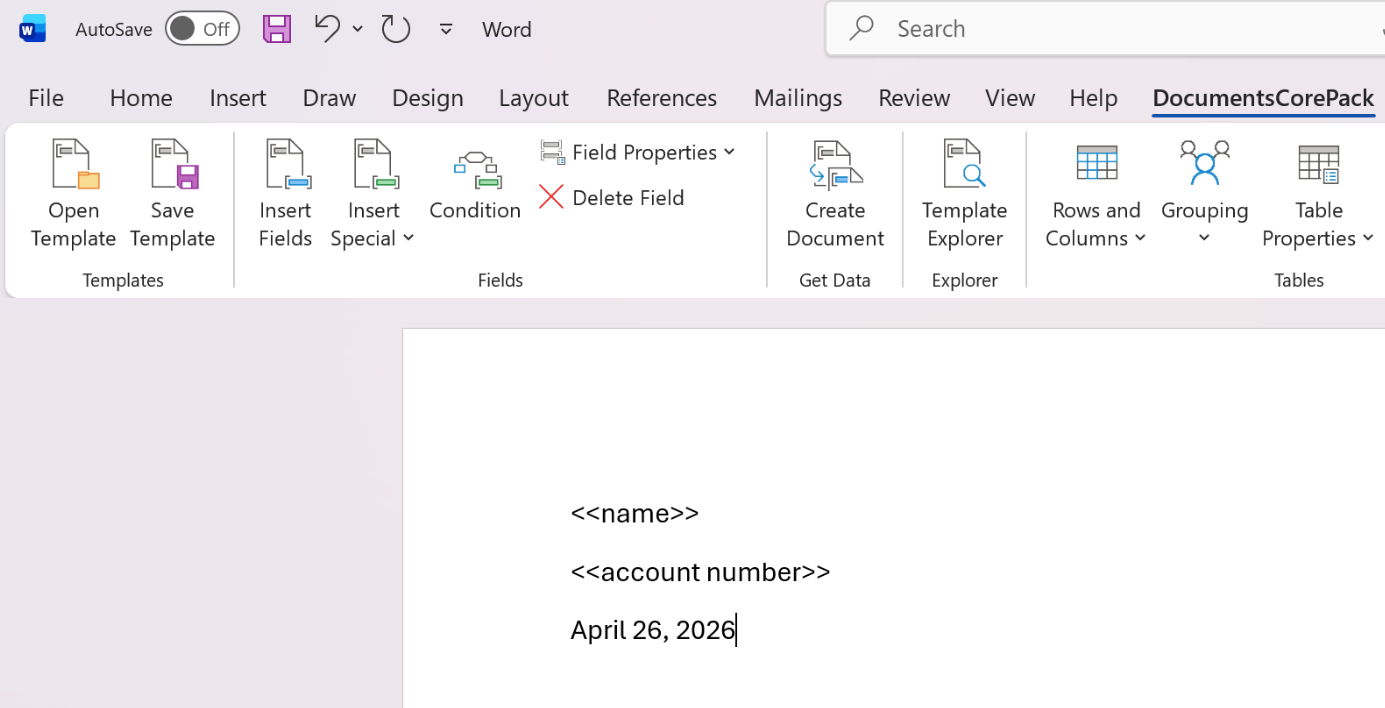Open the References ribbon tab
This screenshot has width=1385, height=708.
pos(661,97)
